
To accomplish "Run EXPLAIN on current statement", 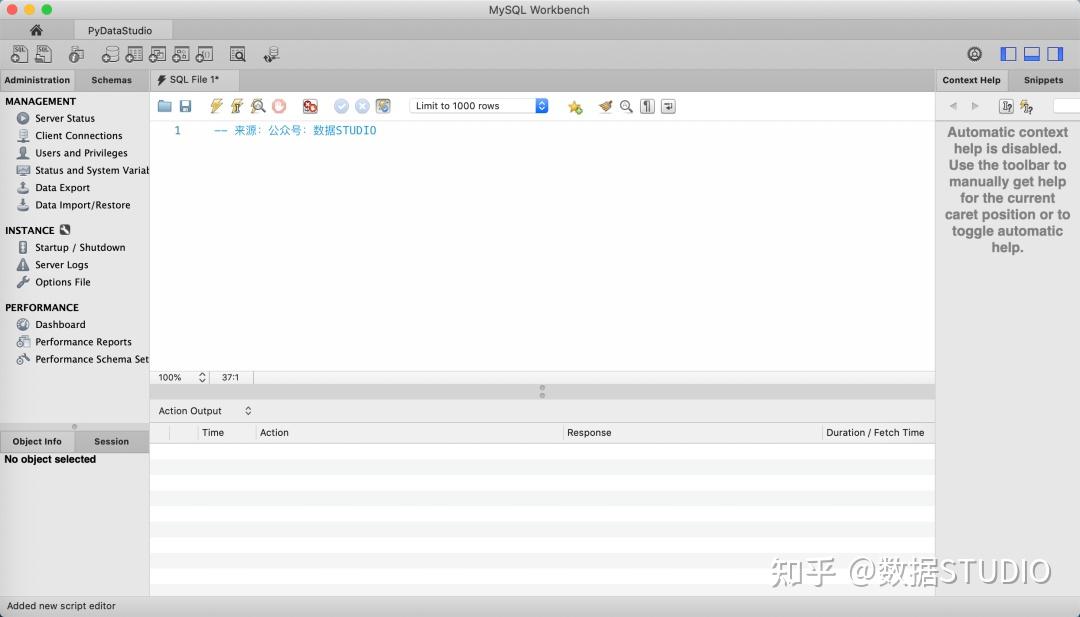I will tap(258, 106).
